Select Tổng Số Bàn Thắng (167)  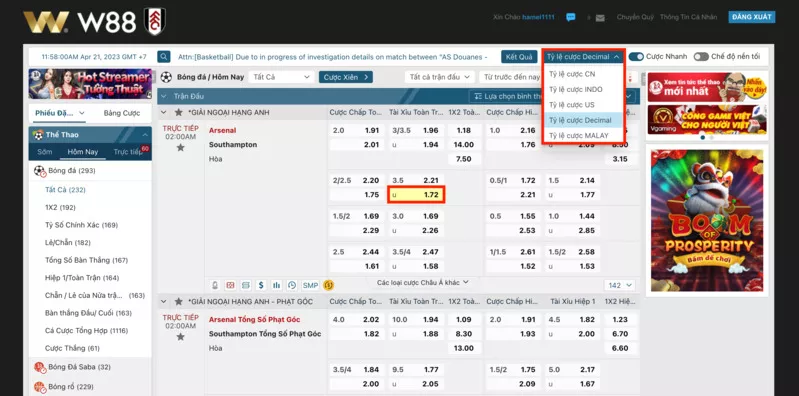click(x=87, y=260)
